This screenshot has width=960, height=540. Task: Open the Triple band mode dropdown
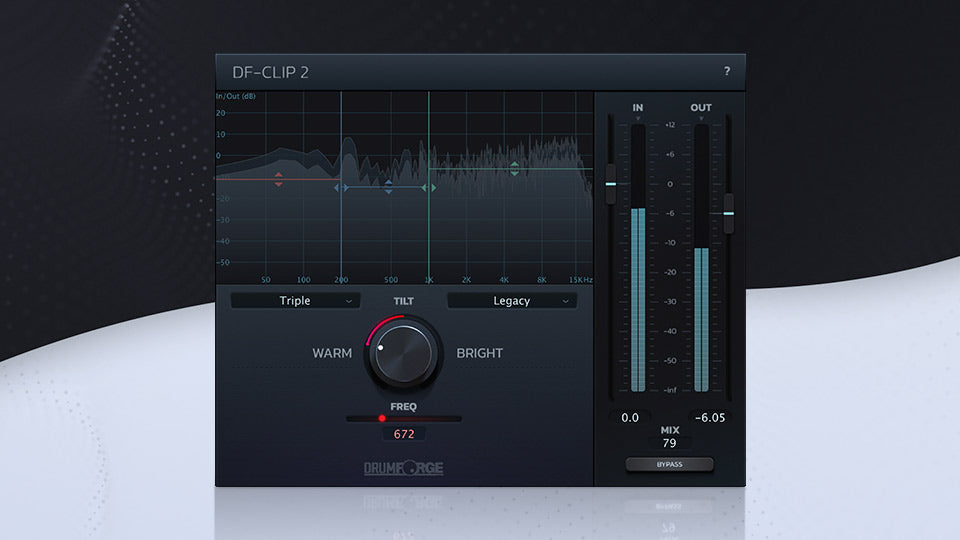point(295,300)
